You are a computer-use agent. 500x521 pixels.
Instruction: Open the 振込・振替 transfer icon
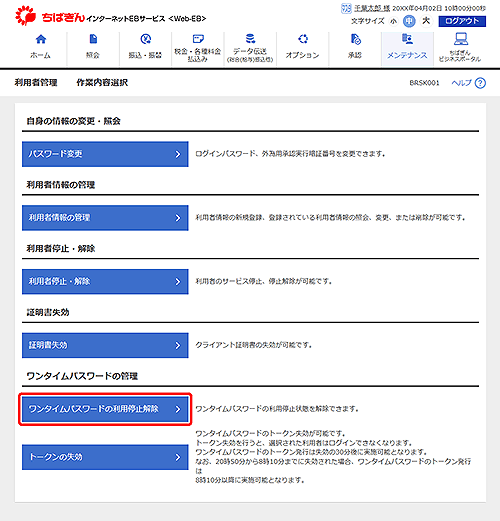[146, 39]
